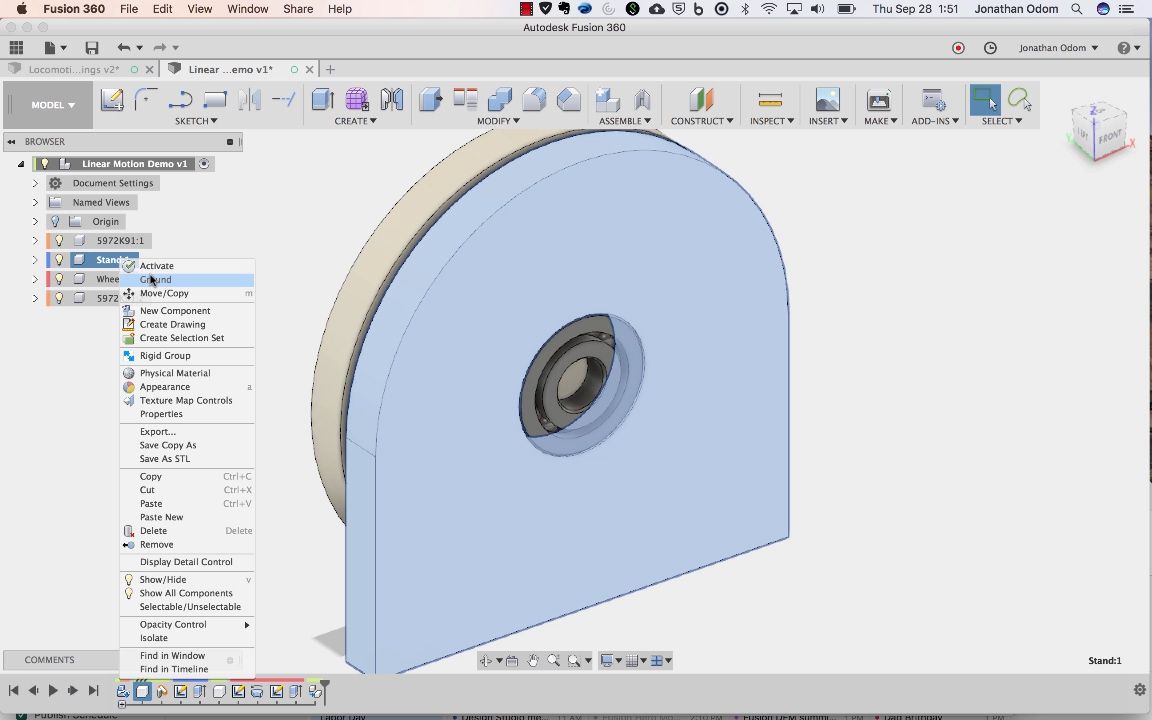This screenshot has height=720, width=1152.
Task: Switch to the Locomoti...ings v2 document tab
Action: coord(74,70)
